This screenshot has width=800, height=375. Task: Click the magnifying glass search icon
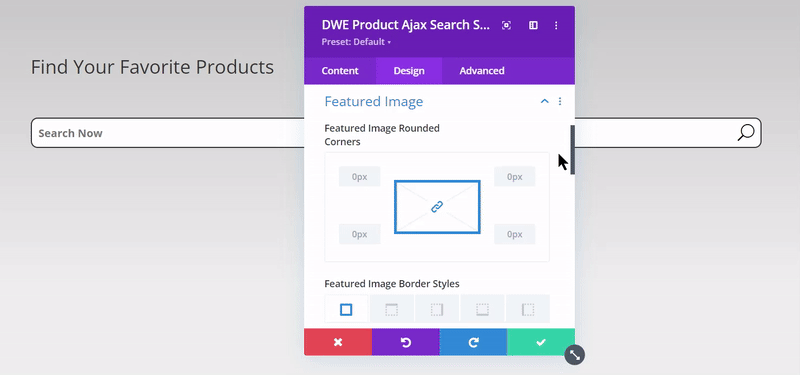(x=745, y=133)
